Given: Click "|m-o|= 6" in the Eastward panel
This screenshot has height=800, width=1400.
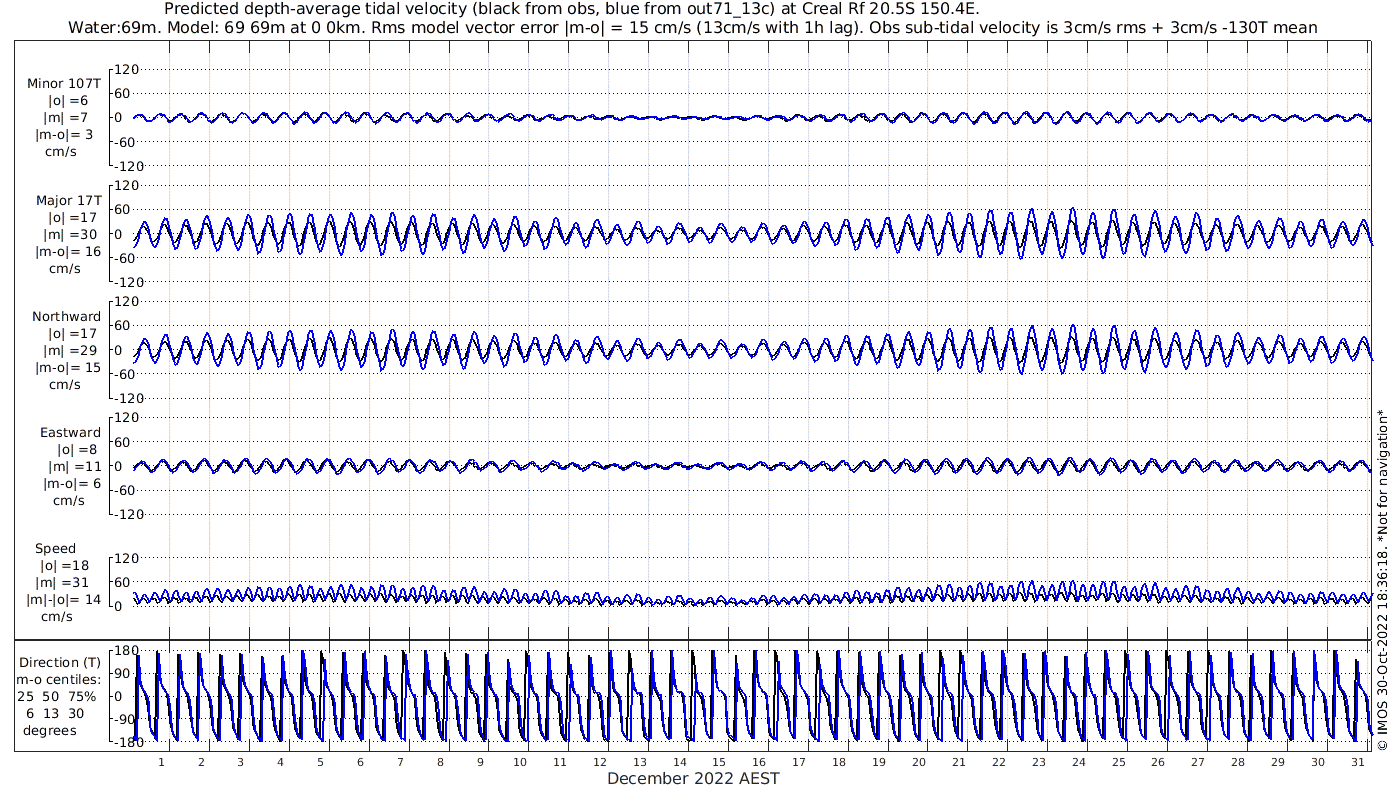Looking at the screenshot, I should [x=72, y=484].
